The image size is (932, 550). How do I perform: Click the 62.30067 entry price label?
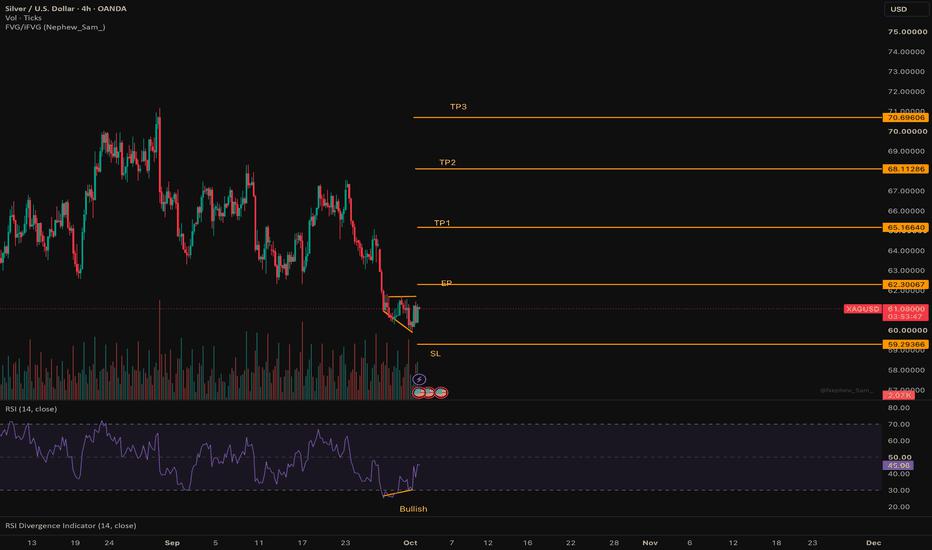click(906, 284)
